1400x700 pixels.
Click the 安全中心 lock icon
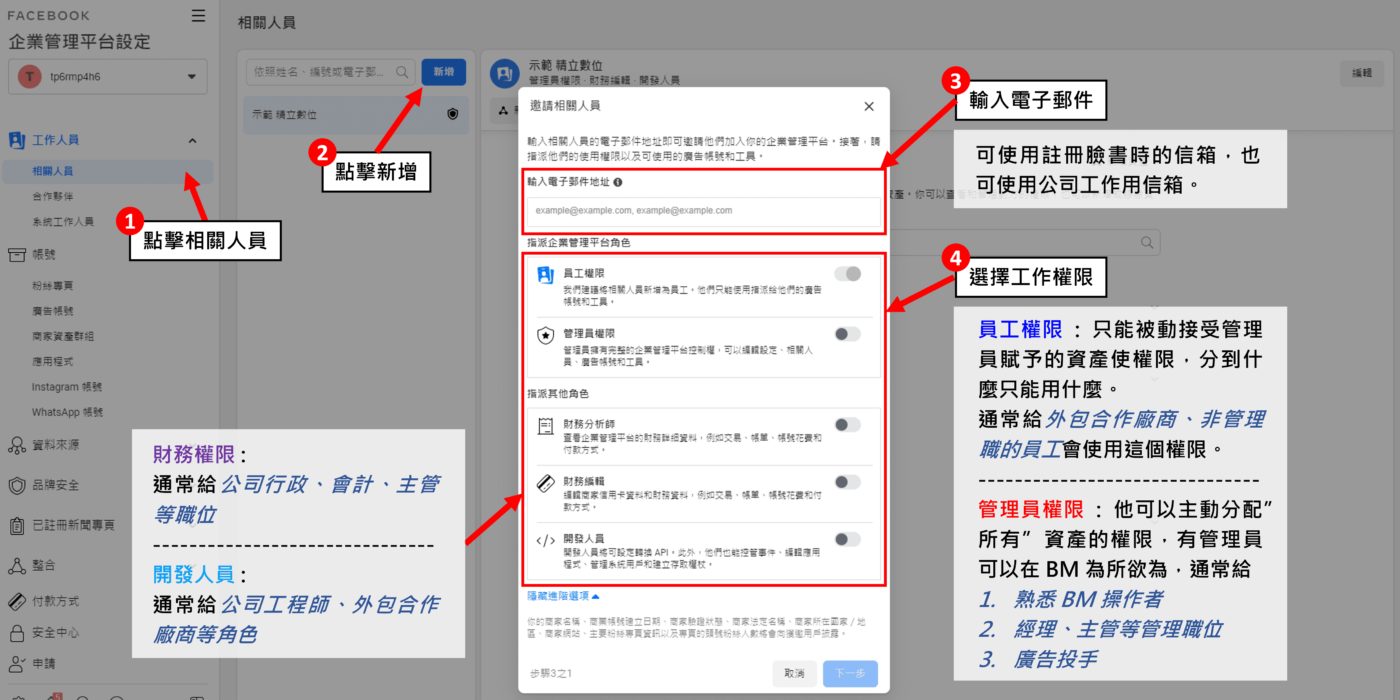(x=16, y=633)
